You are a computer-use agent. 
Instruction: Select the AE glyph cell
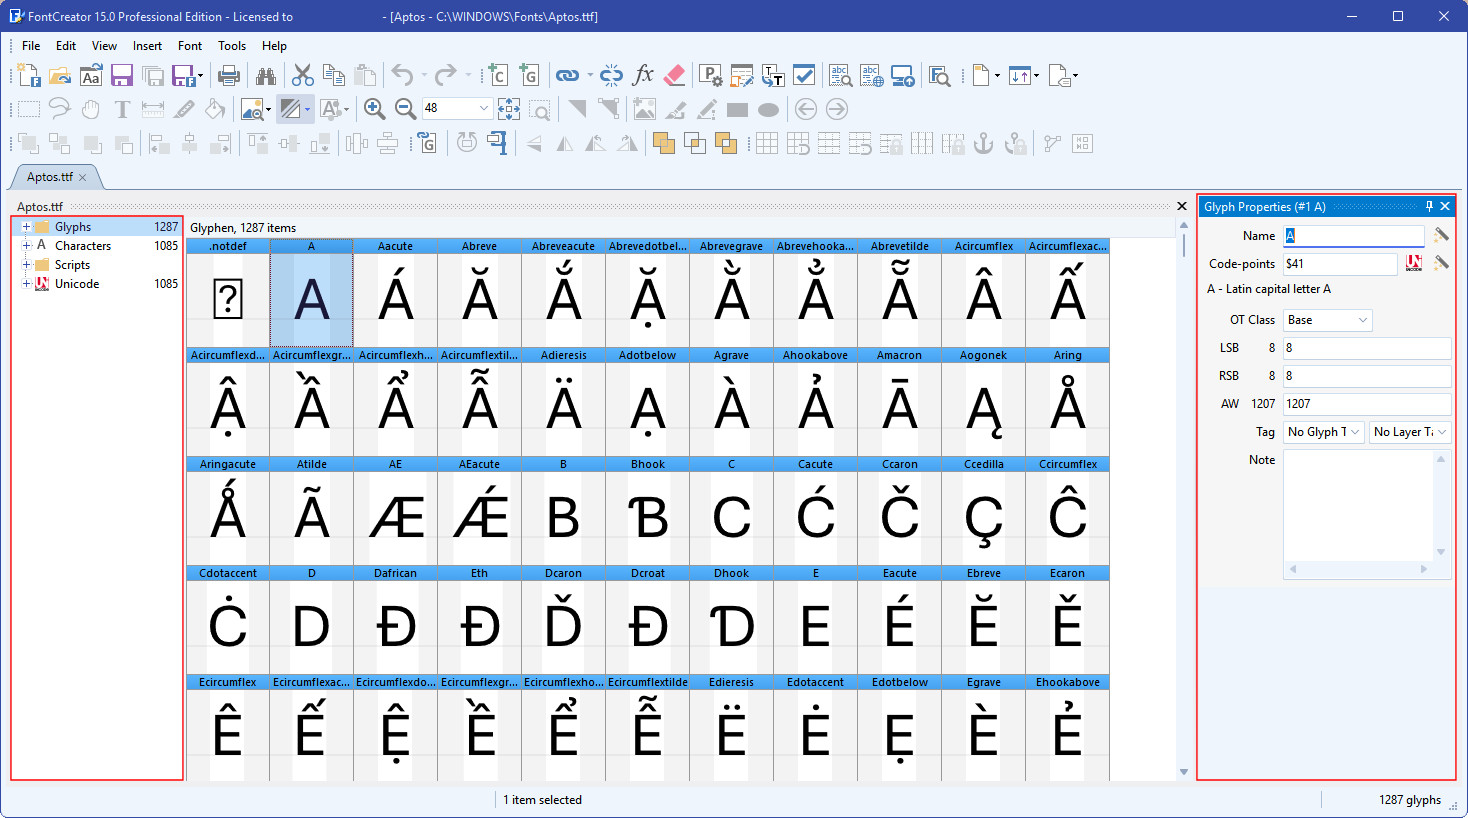[x=395, y=511]
